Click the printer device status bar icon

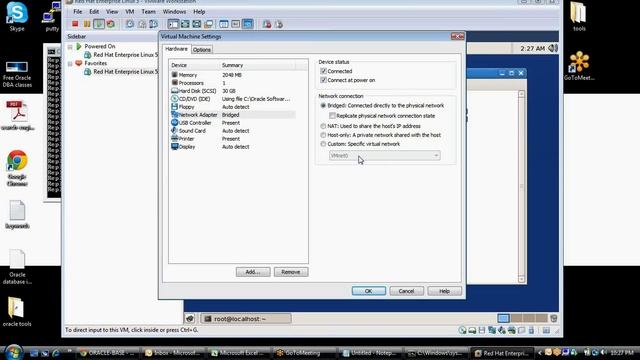[x=511, y=330]
